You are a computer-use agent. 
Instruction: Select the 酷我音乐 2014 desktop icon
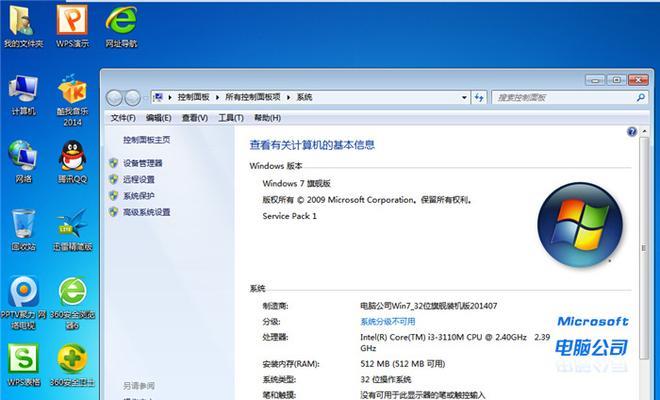coord(72,100)
